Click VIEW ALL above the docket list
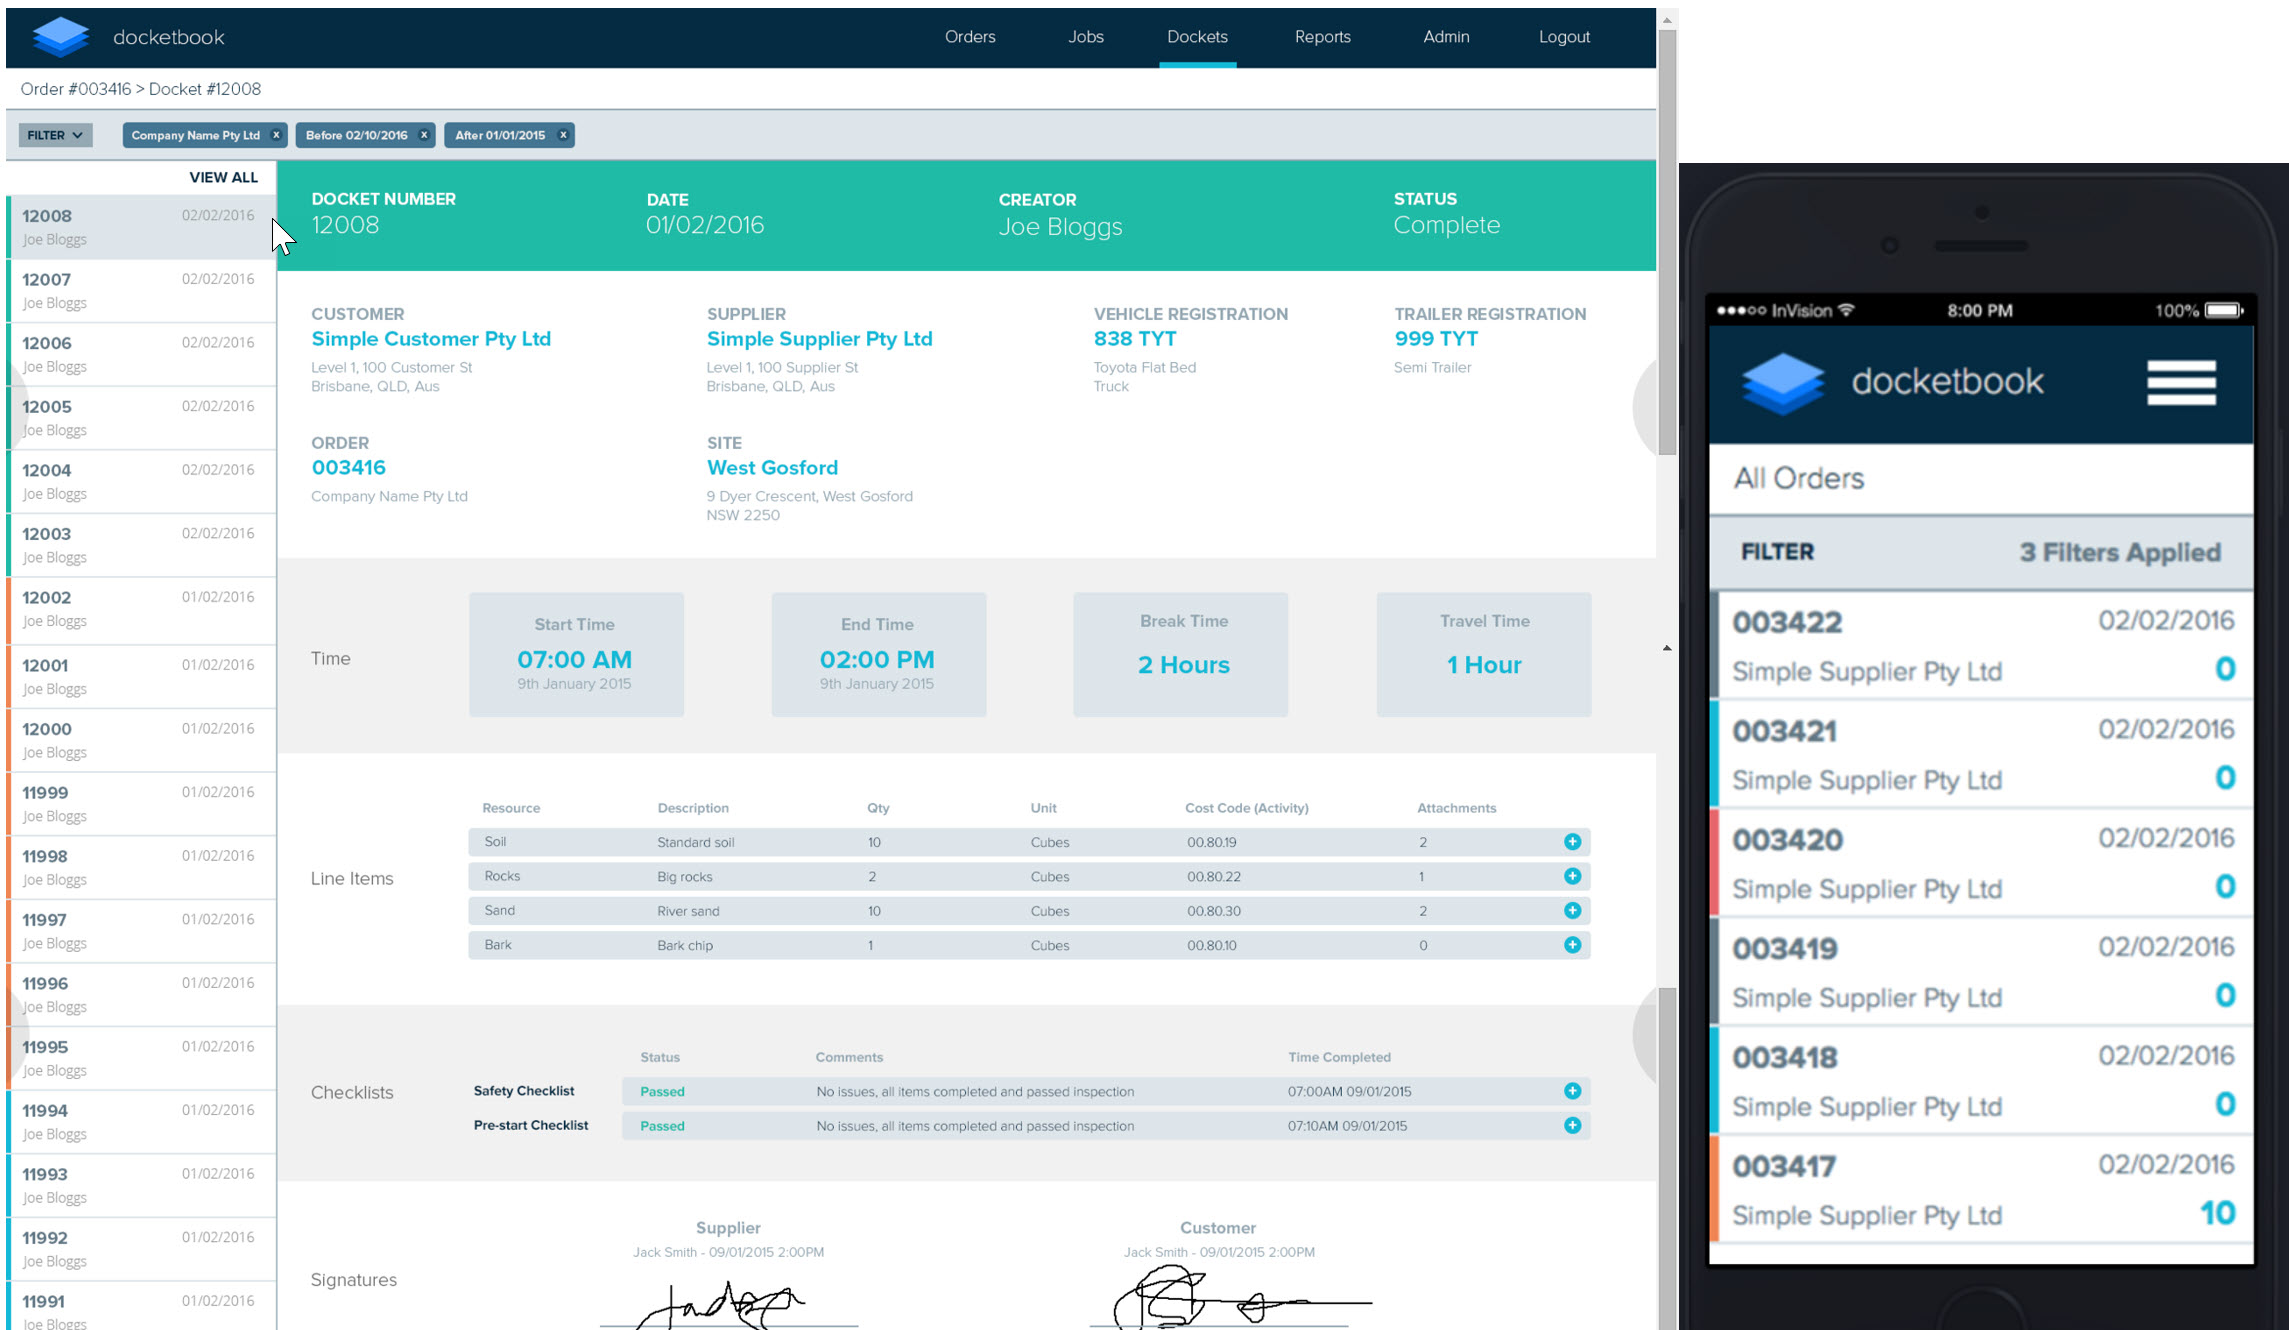 coord(223,177)
